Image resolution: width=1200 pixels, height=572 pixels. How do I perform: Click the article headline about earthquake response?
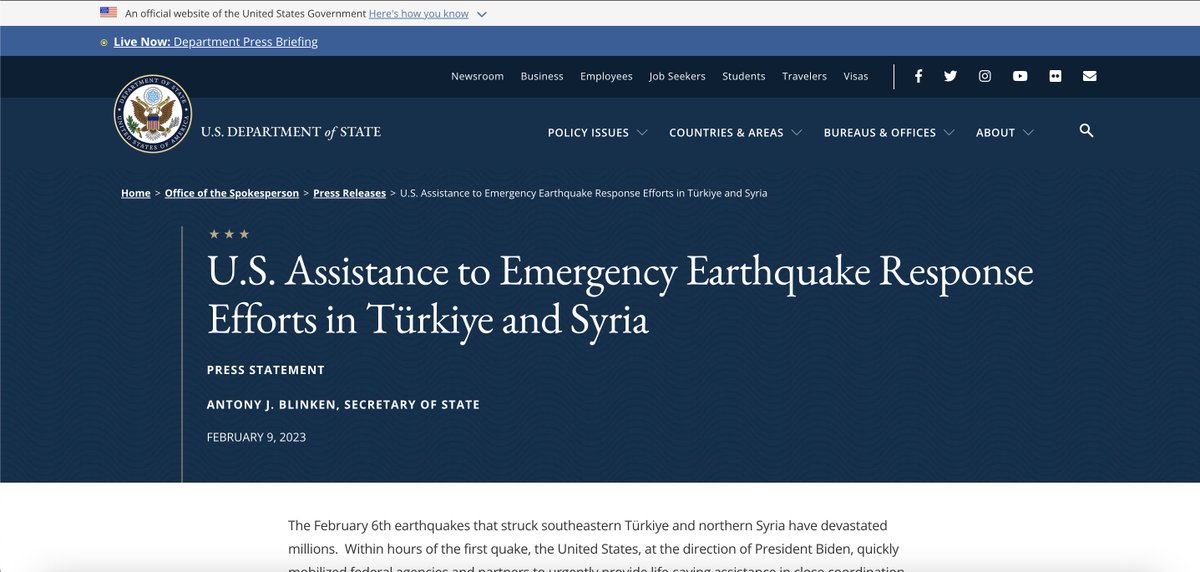[x=620, y=296]
